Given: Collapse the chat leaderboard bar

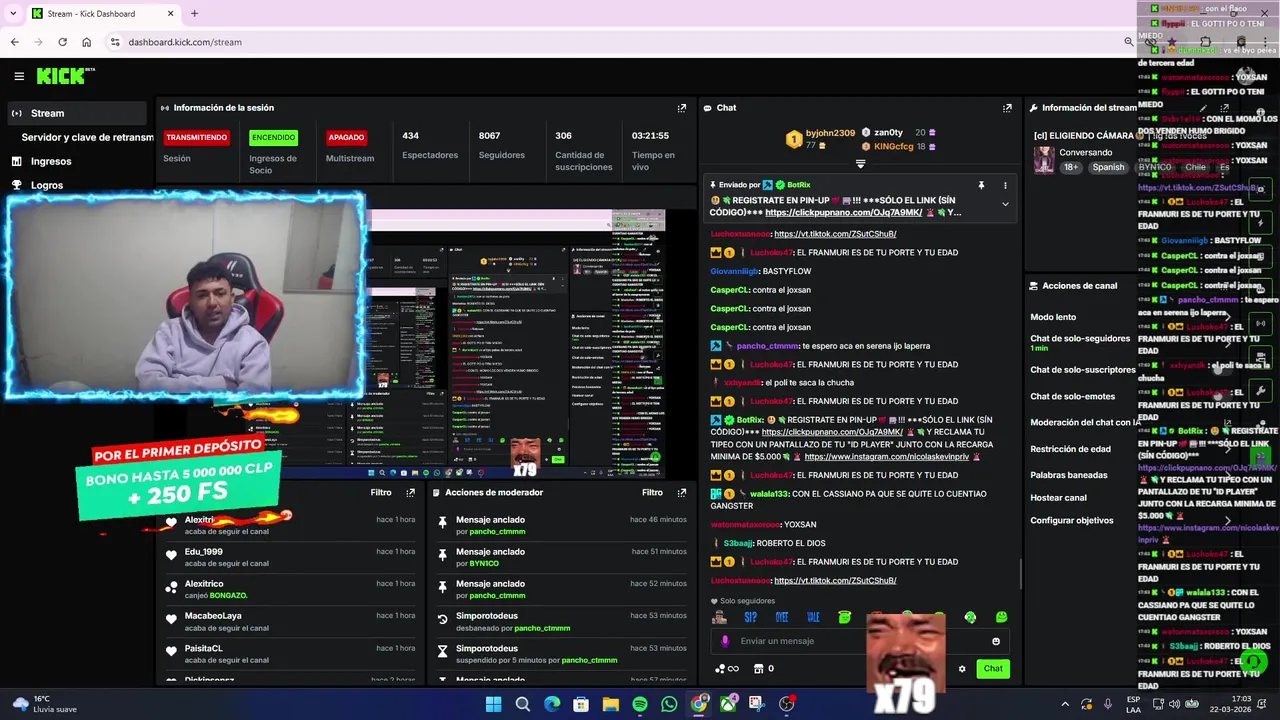Looking at the screenshot, I should pyautogui.click(x=860, y=163).
